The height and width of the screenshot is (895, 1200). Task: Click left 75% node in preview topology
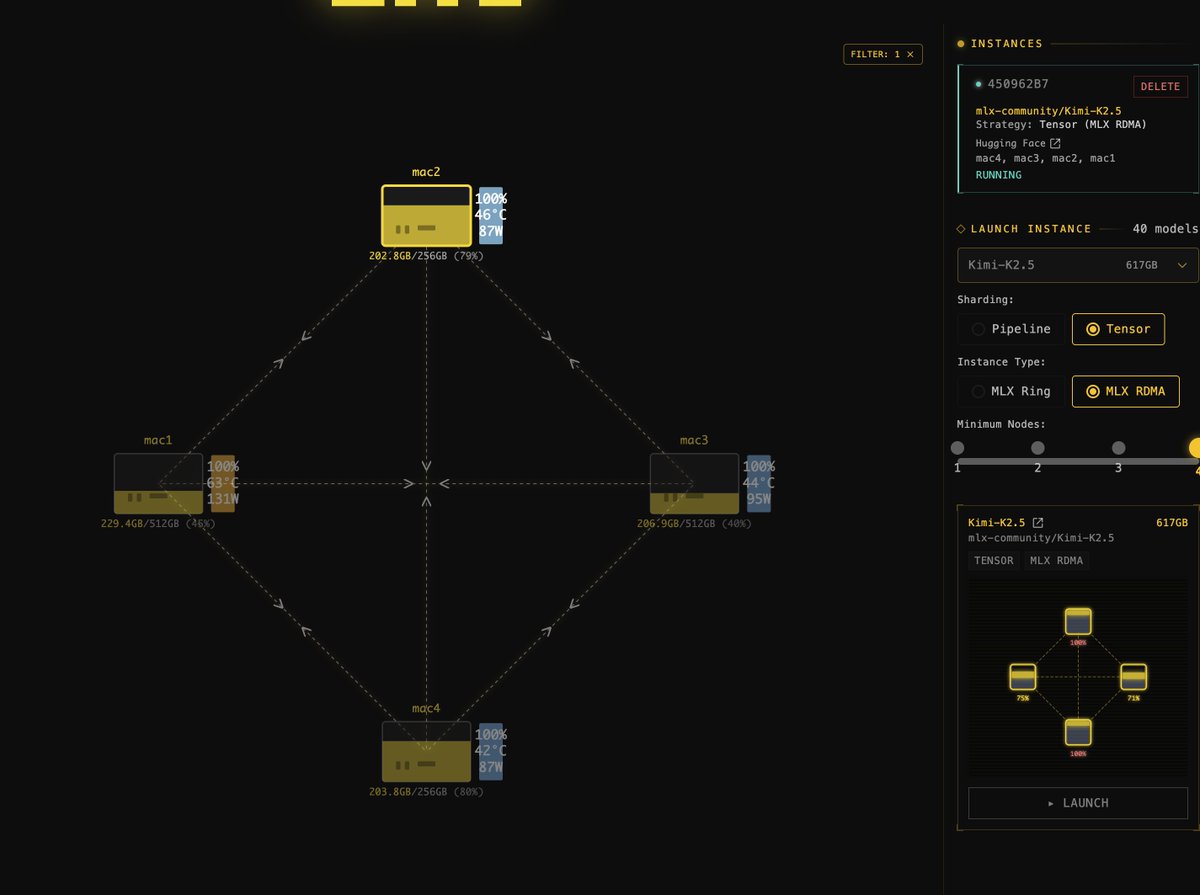(x=1022, y=677)
